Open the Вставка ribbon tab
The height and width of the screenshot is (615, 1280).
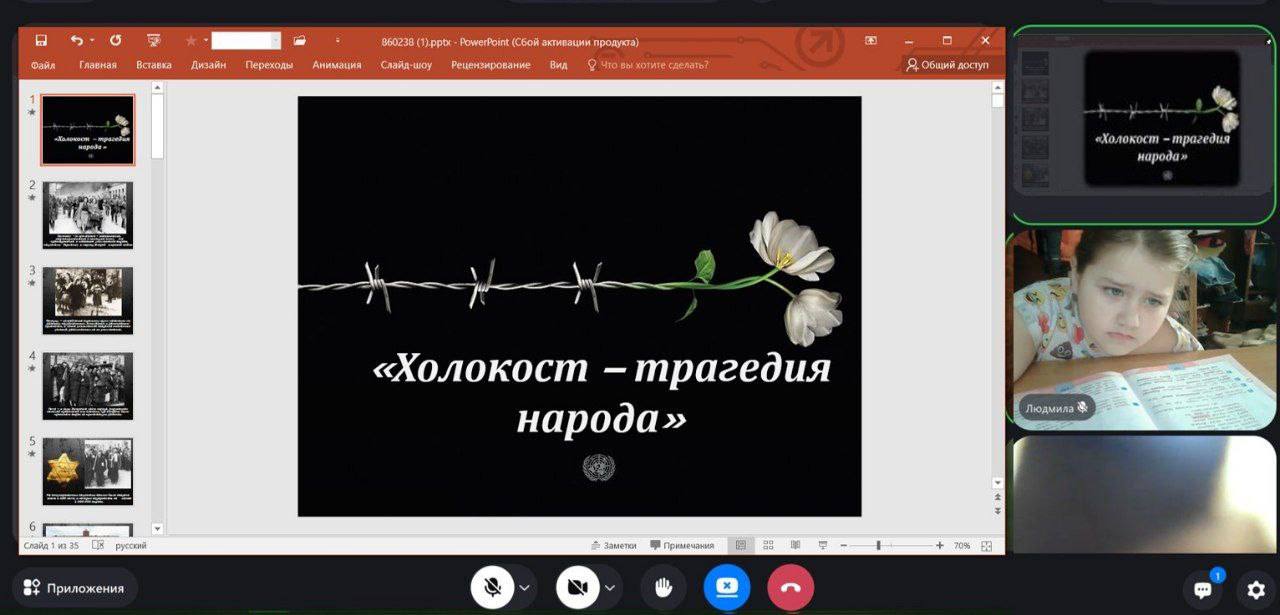tap(153, 65)
